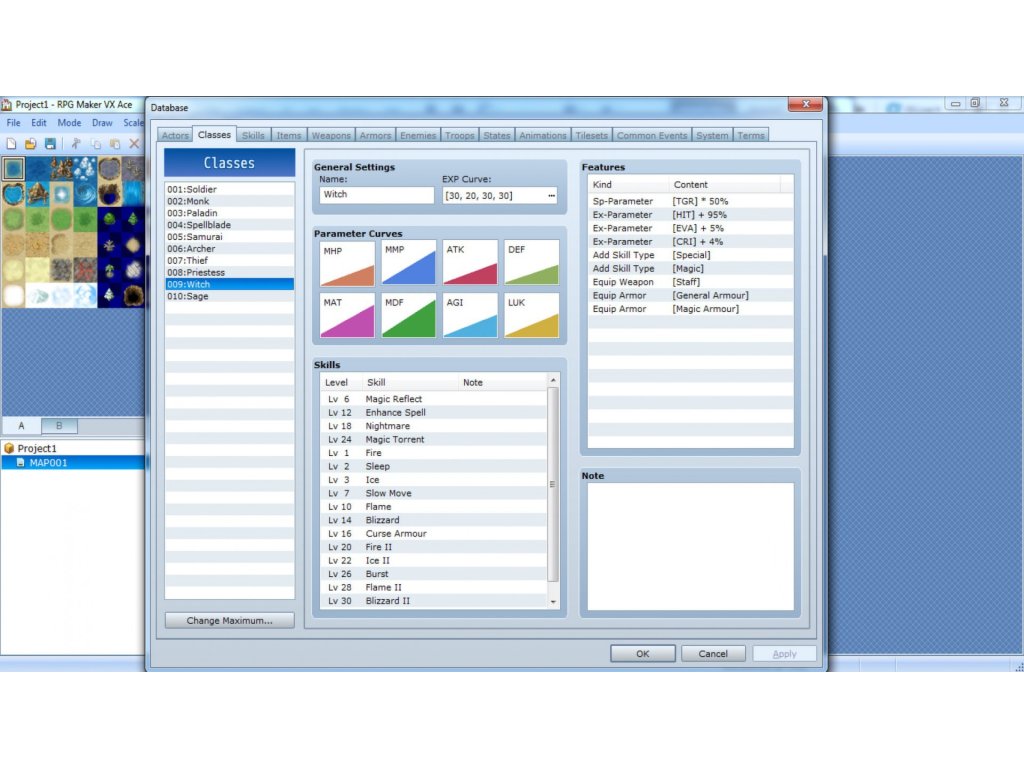Select the [TGR] * 50% feature row
The image size is (1024, 768).
[x=690, y=201]
